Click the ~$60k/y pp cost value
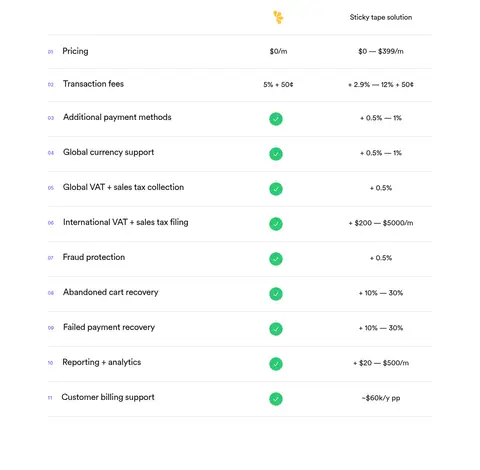 381,398
